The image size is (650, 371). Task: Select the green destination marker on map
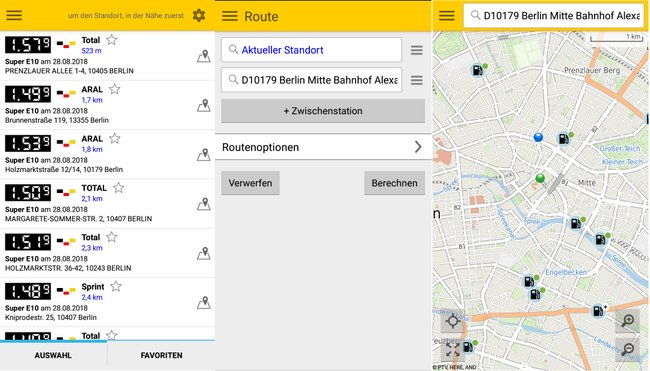[540, 178]
